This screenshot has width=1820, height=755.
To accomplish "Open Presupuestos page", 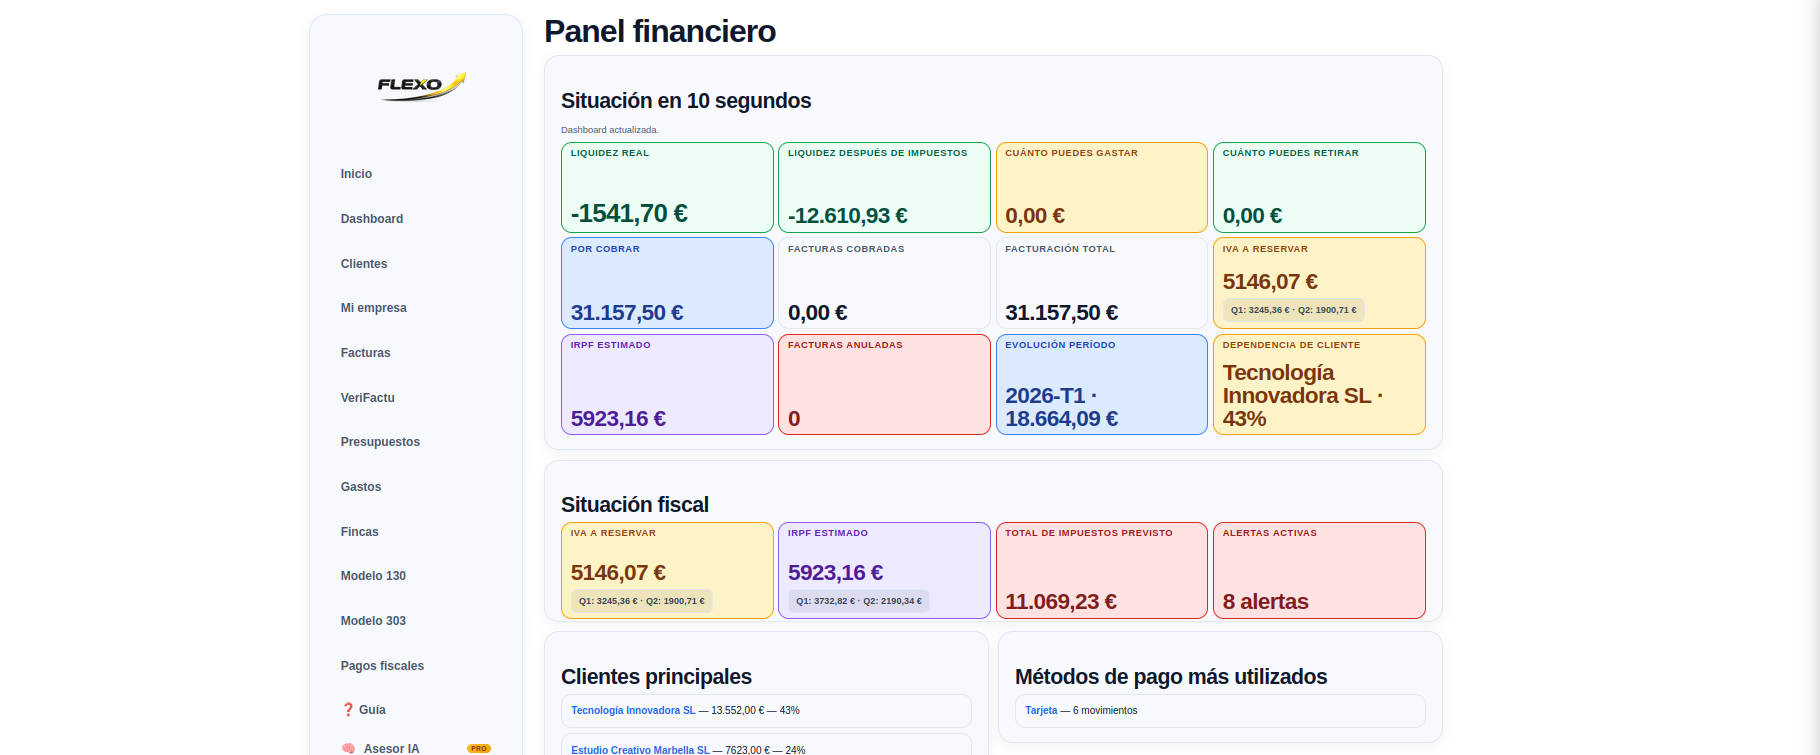I will click(x=380, y=442).
